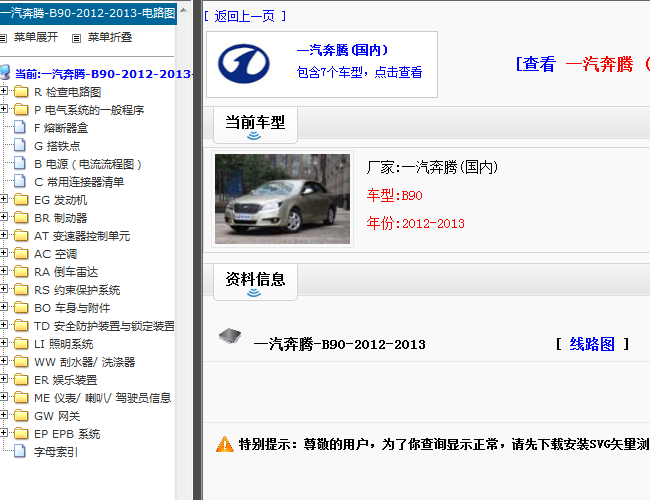This screenshot has height=500, width=650.
Task: Click page icon for G 搭铁点
Action: (x=20, y=145)
